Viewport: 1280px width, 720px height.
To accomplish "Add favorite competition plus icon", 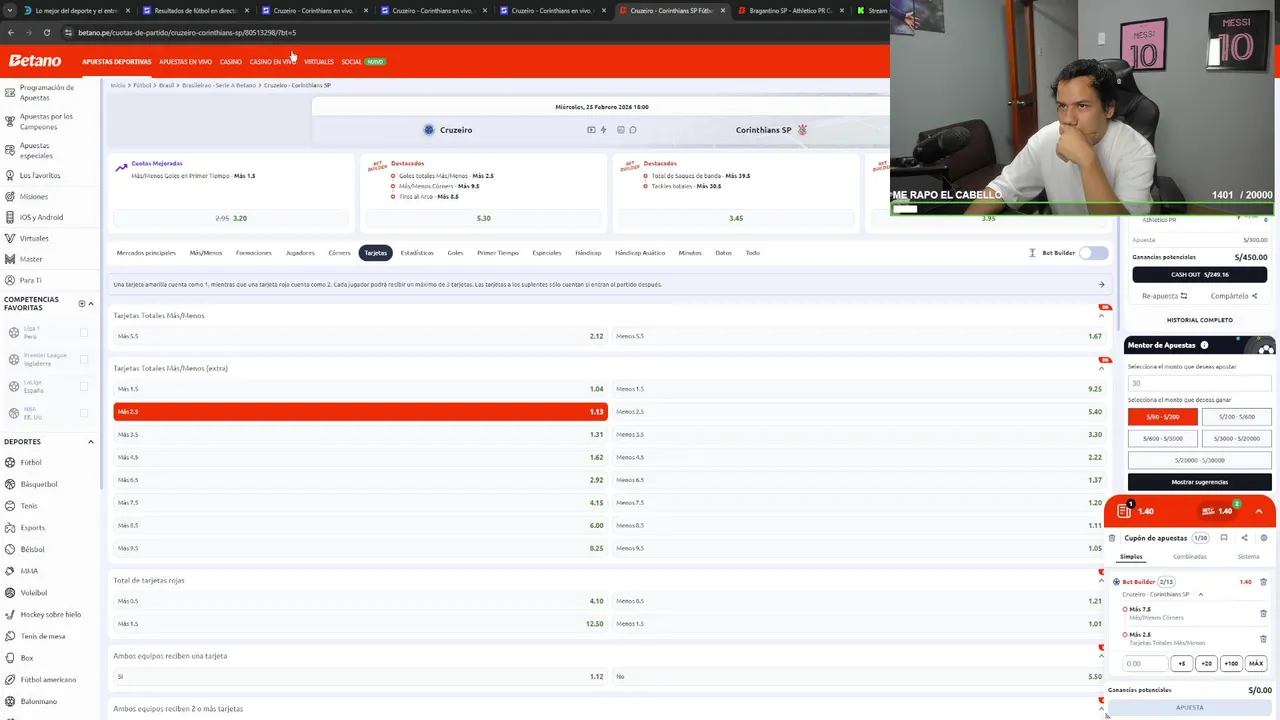I will [x=81, y=304].
